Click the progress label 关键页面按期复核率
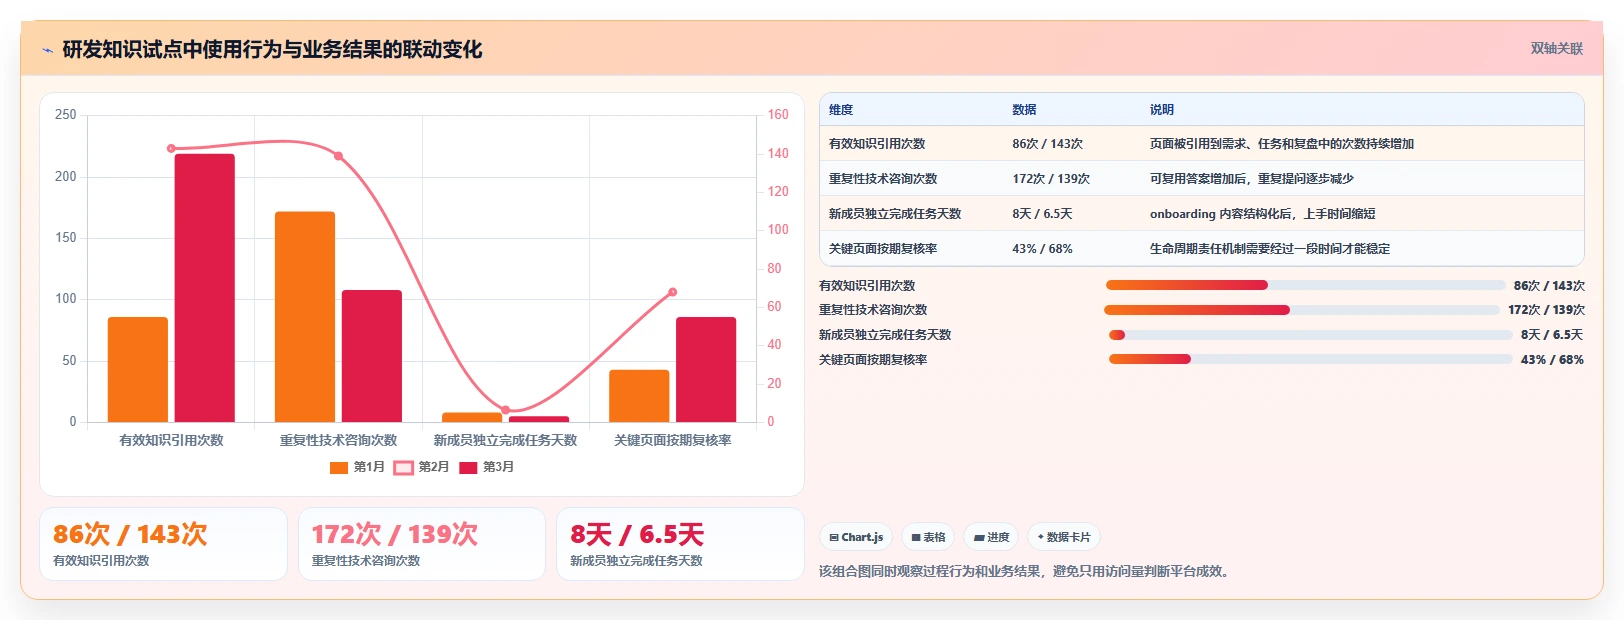Image resolution: width=1624 pixels, height=620 pixels. (x=873, y=360)
